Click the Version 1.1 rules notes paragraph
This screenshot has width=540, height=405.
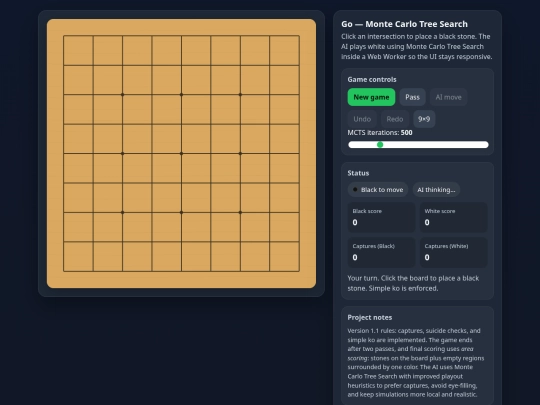[x=416, y=363]
